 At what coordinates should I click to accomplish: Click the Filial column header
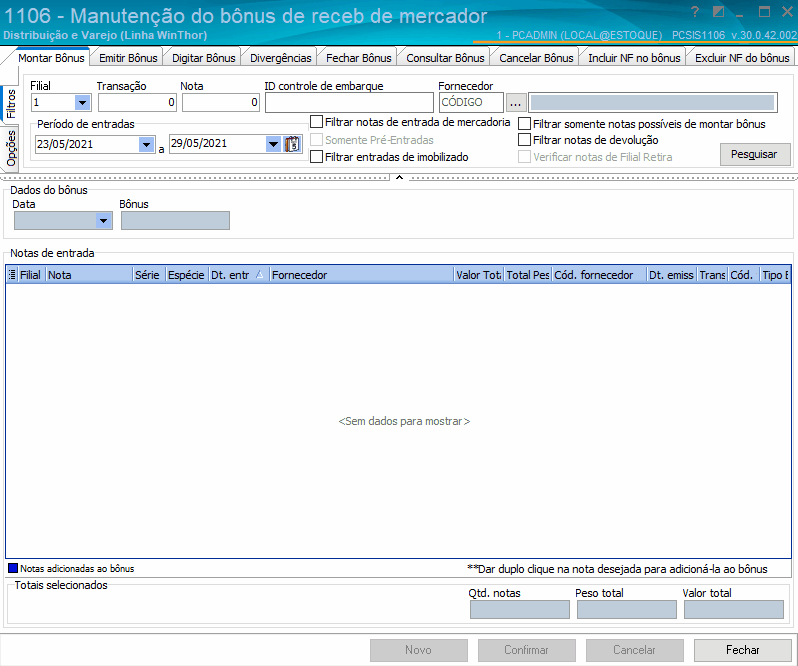[x=31, y=275]
